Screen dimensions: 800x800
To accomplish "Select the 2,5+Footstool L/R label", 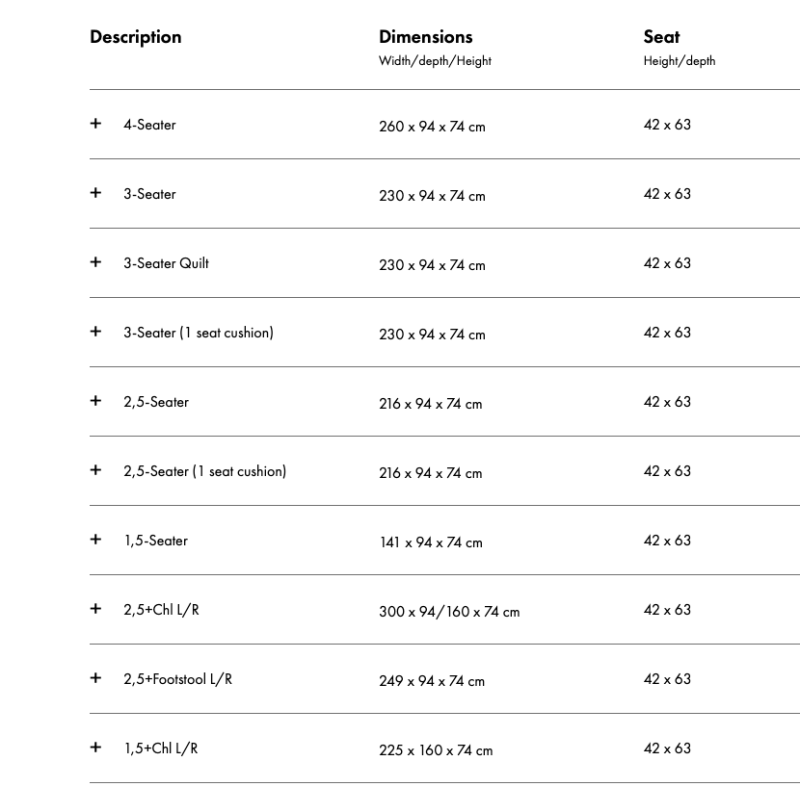I will [178, 679].
